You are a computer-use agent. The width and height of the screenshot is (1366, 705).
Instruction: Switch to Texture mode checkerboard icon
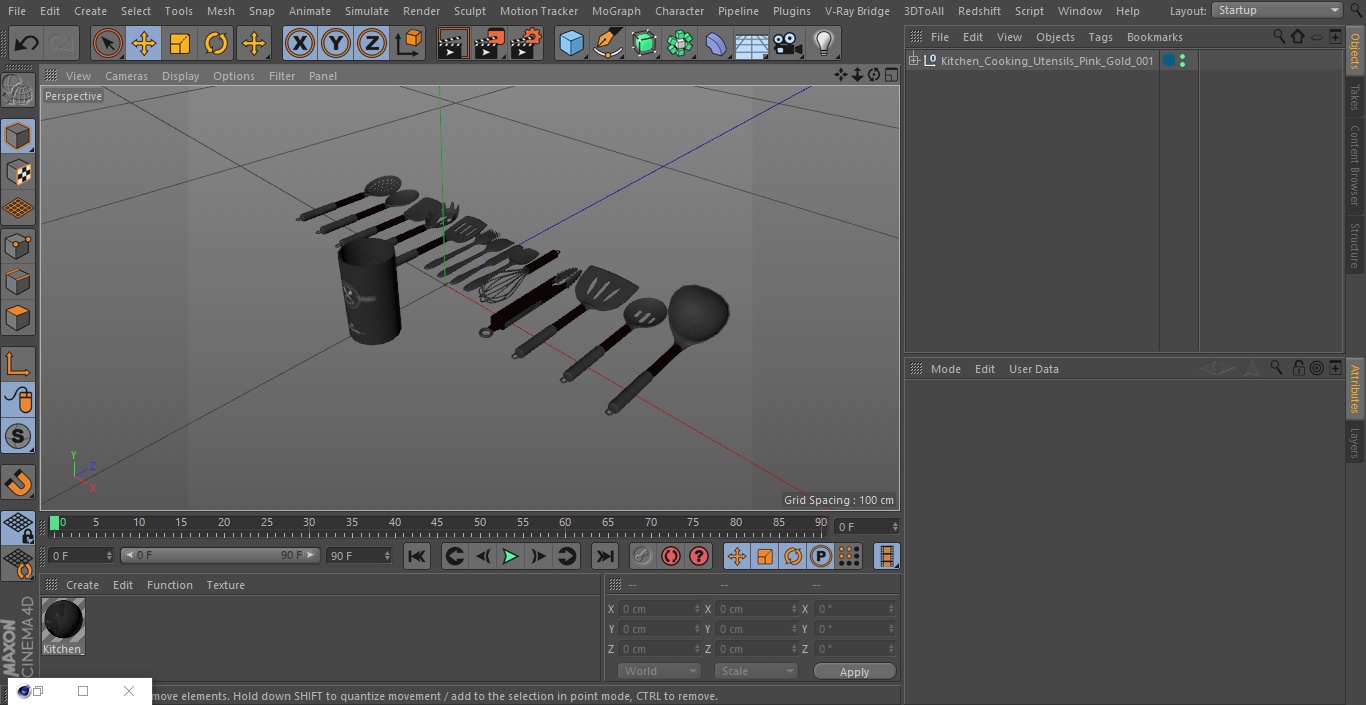[18, 173]
